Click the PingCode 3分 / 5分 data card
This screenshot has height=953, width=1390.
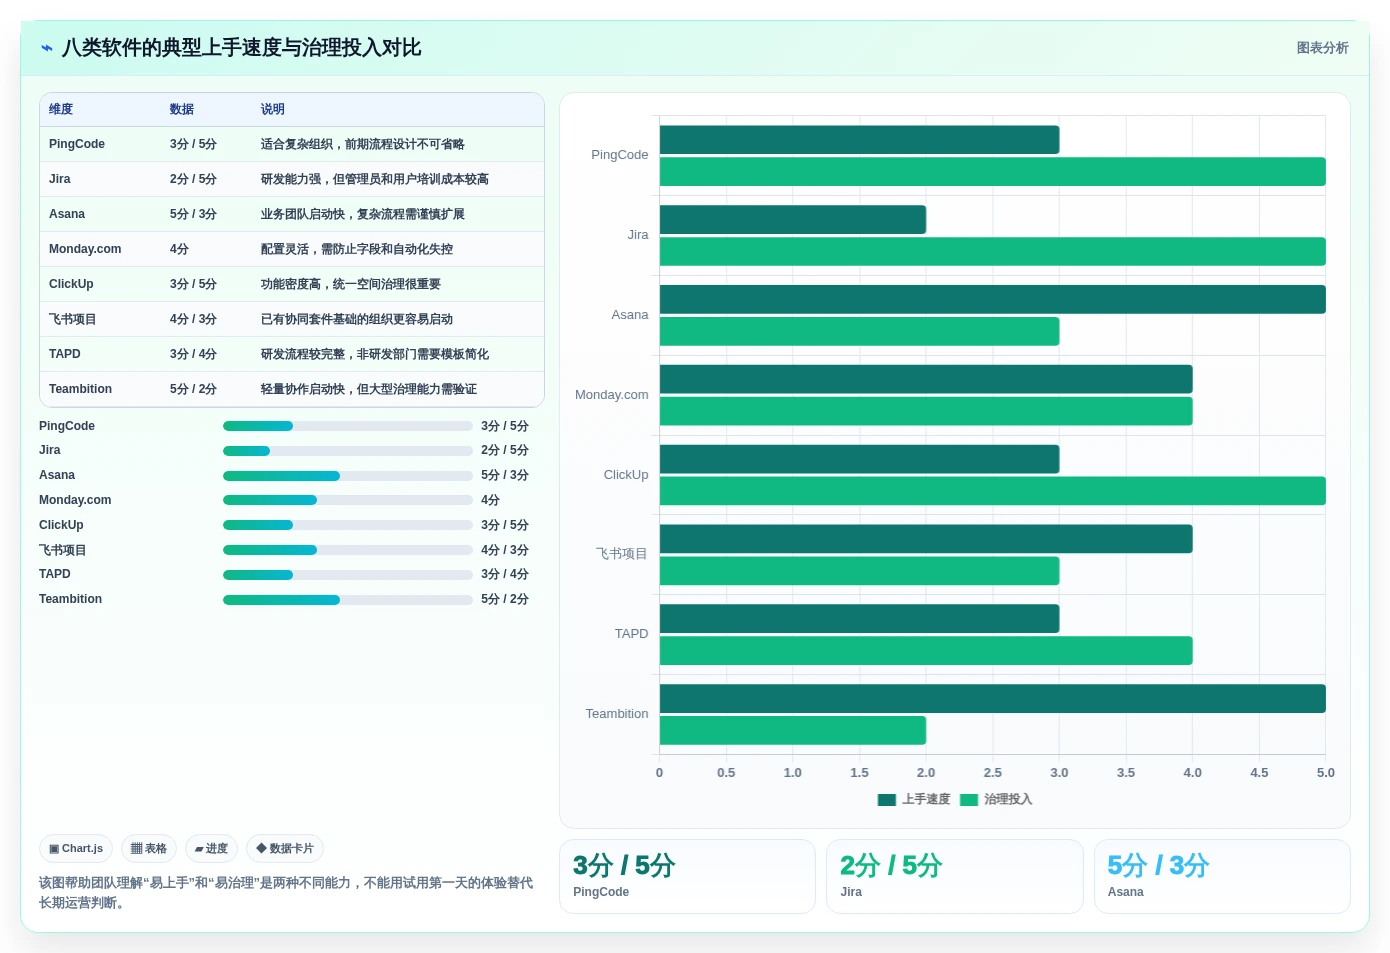tap(687, 876)
